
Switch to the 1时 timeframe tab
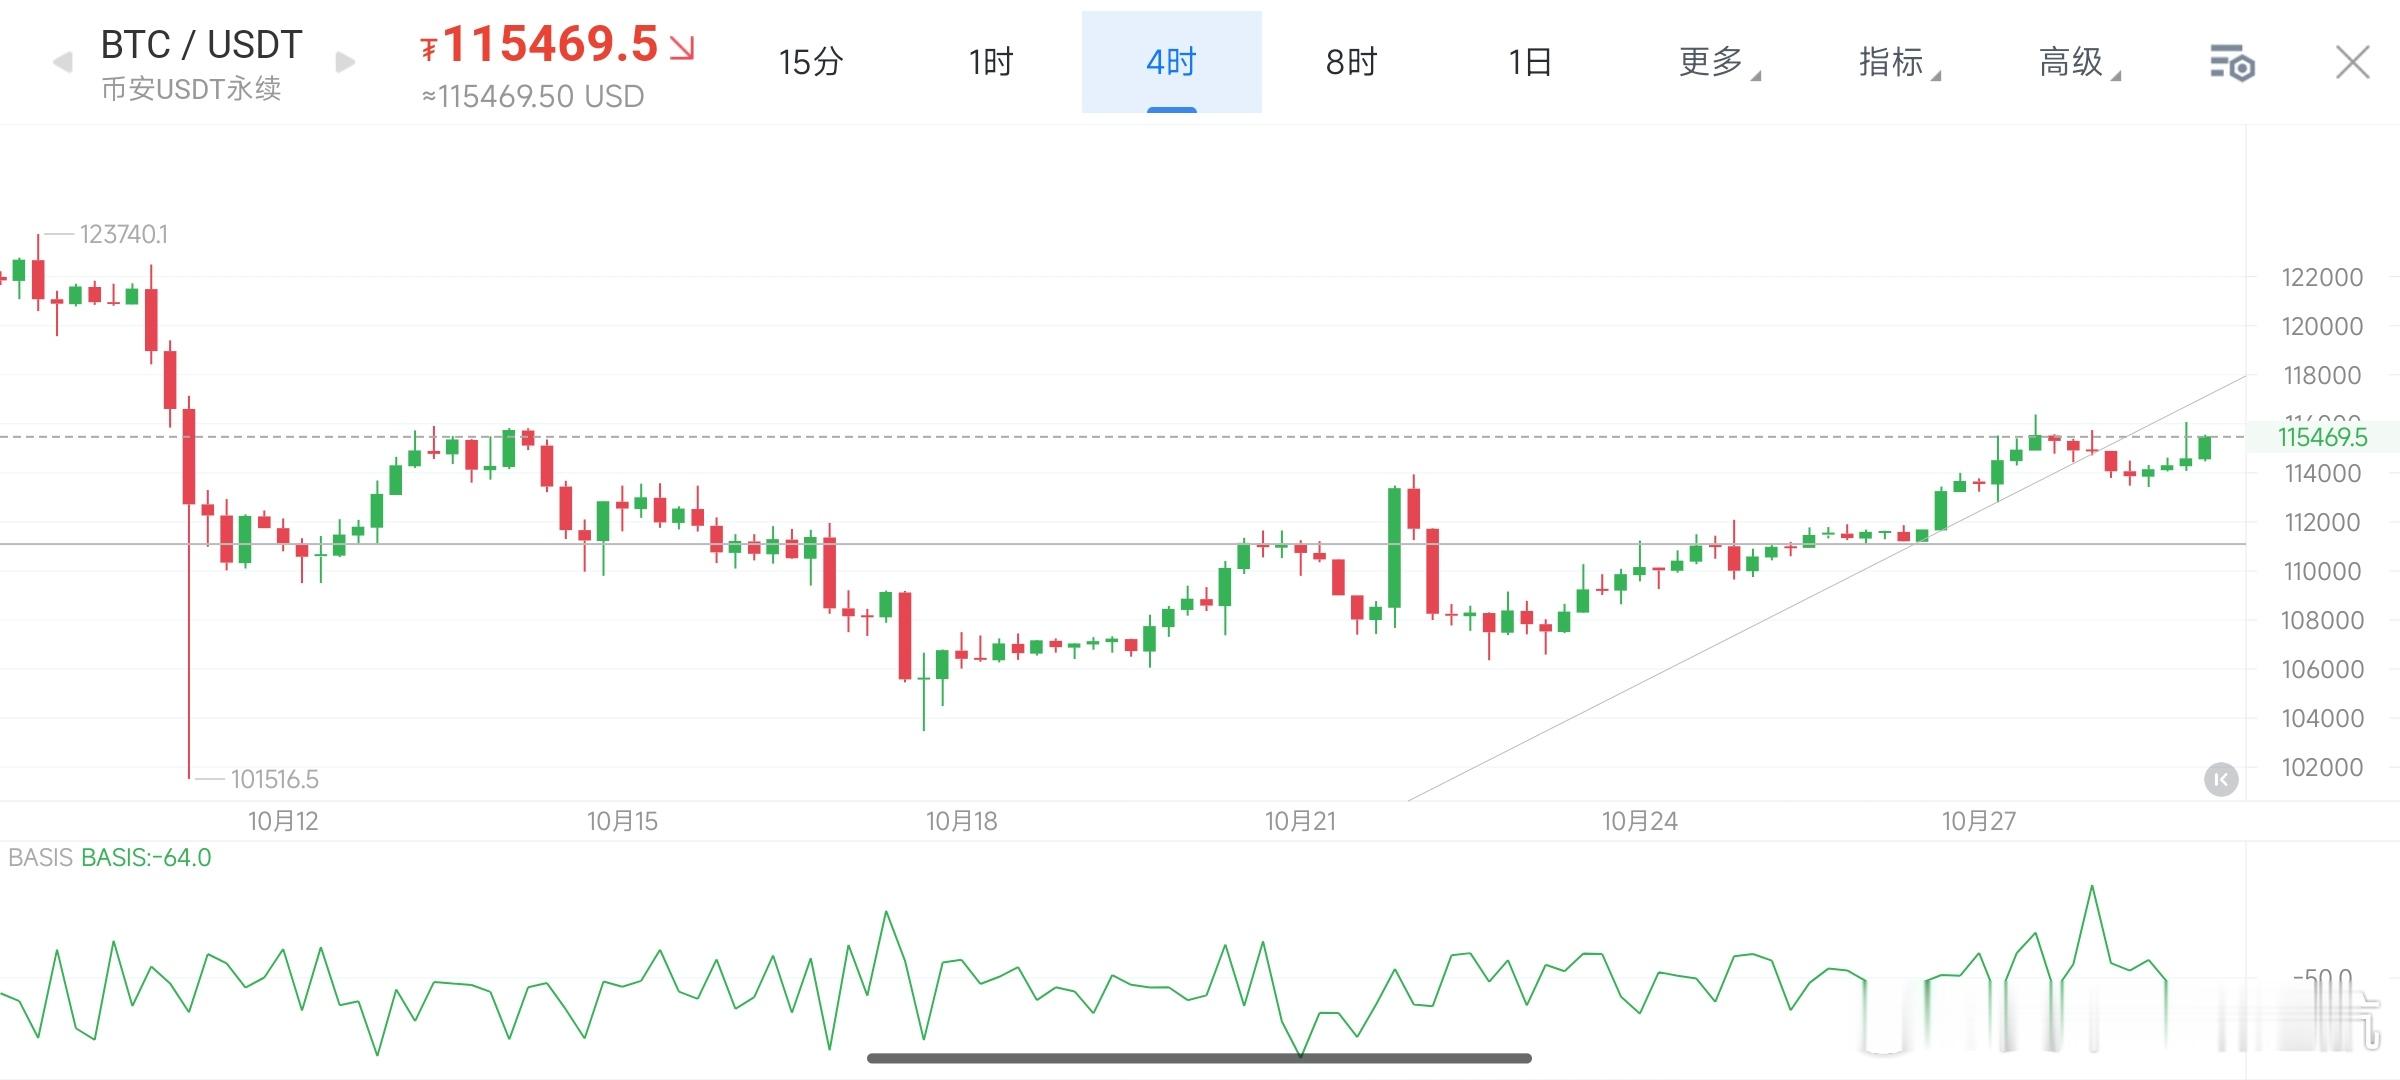click(x=989, y=62)
